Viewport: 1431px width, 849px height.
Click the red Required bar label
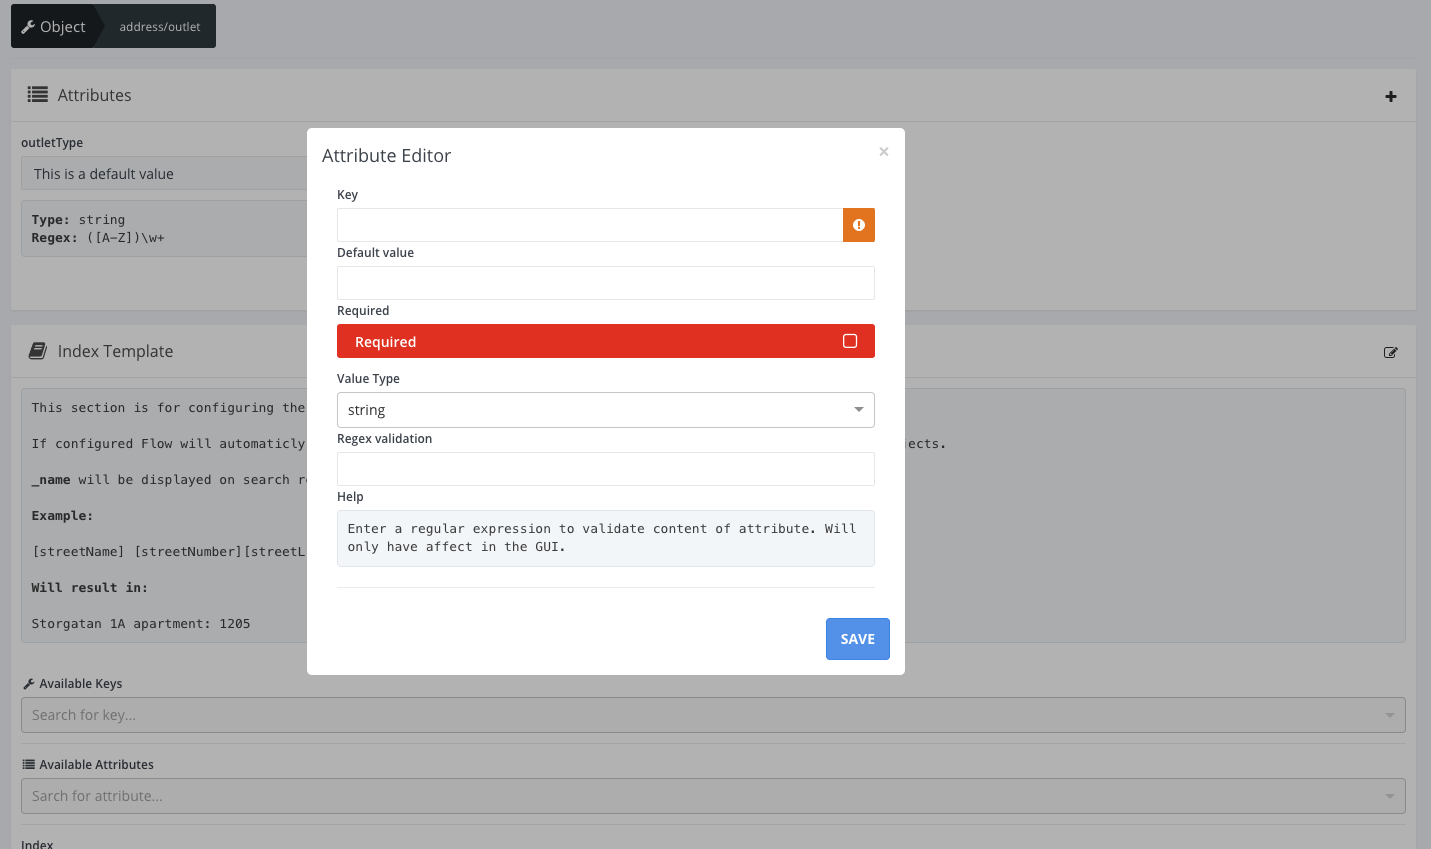385,342
